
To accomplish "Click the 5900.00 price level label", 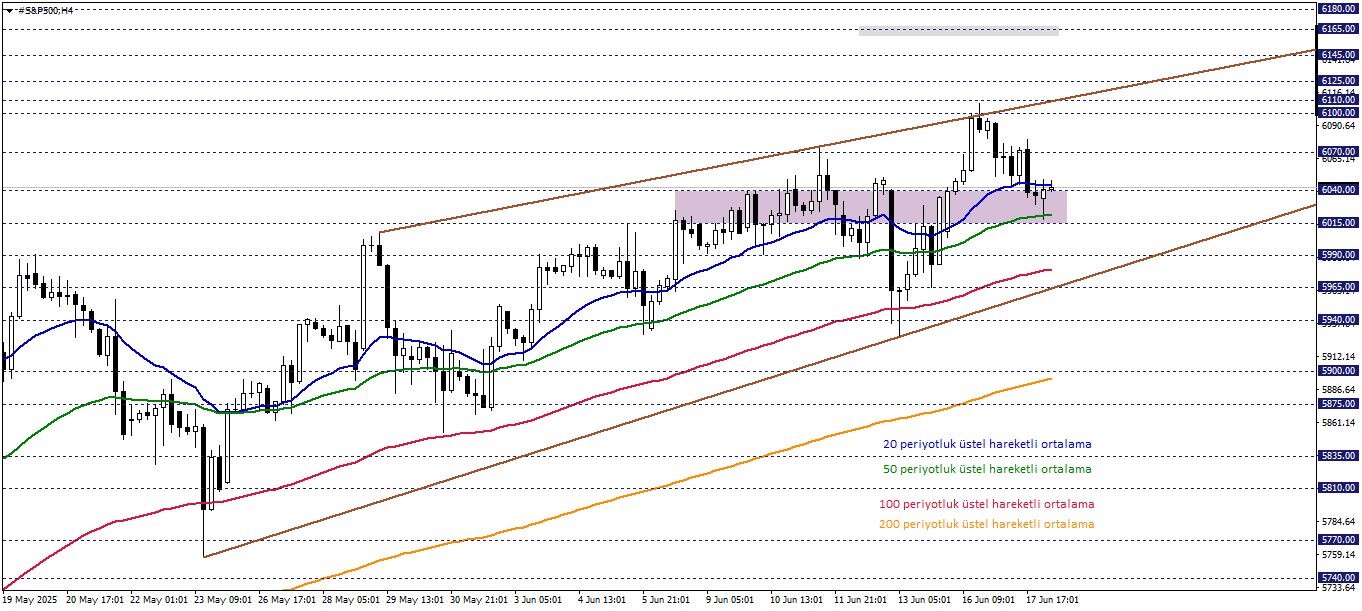I will [1338, 371].
